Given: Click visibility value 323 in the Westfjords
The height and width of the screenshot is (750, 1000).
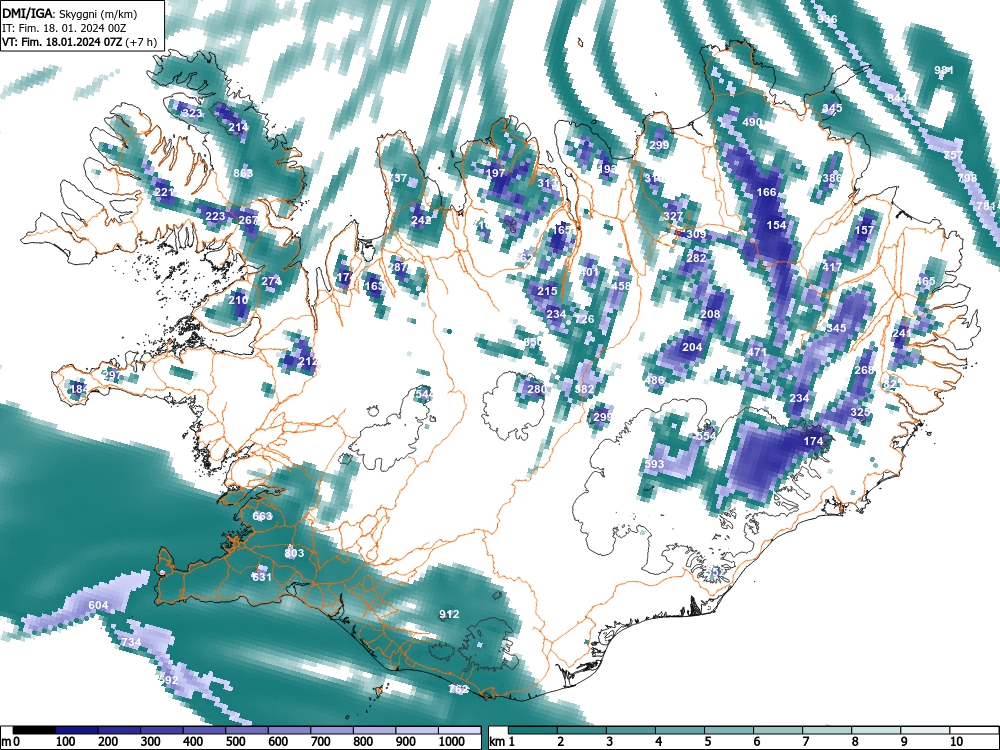Looking at the screenshot, I should pos(192,113).
